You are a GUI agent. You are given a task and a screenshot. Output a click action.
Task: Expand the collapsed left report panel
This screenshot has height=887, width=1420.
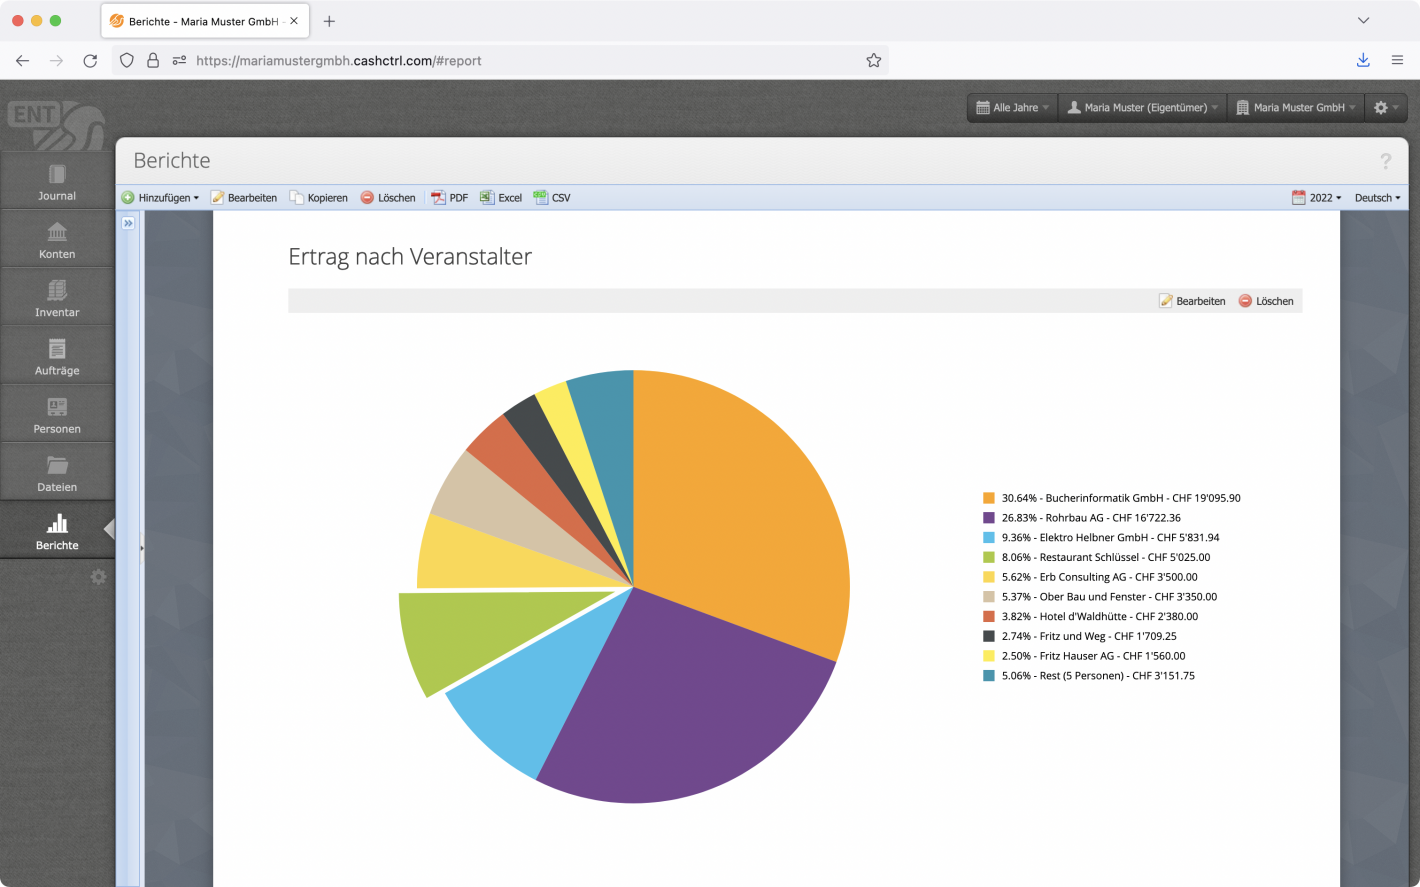pyautogui.click(x=128, y=224)
